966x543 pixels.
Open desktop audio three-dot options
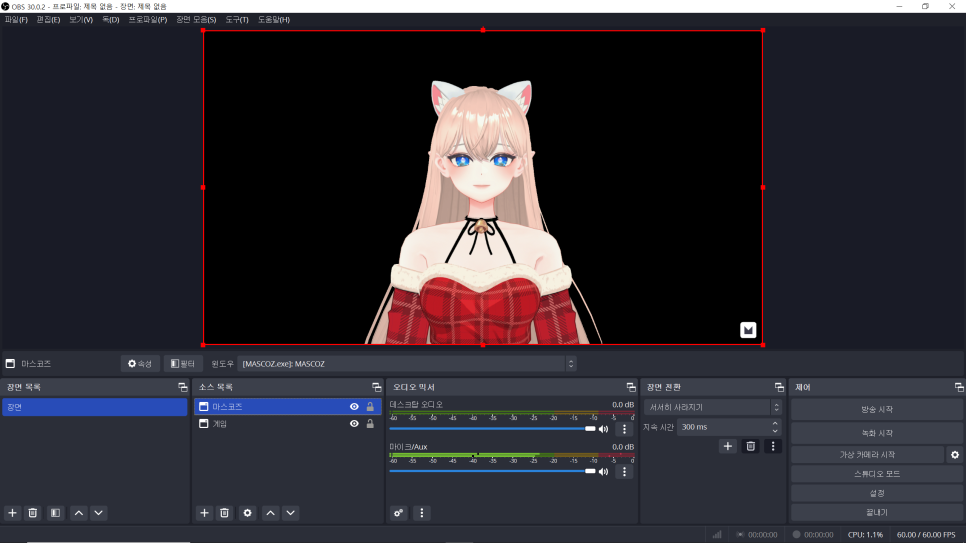624,429
